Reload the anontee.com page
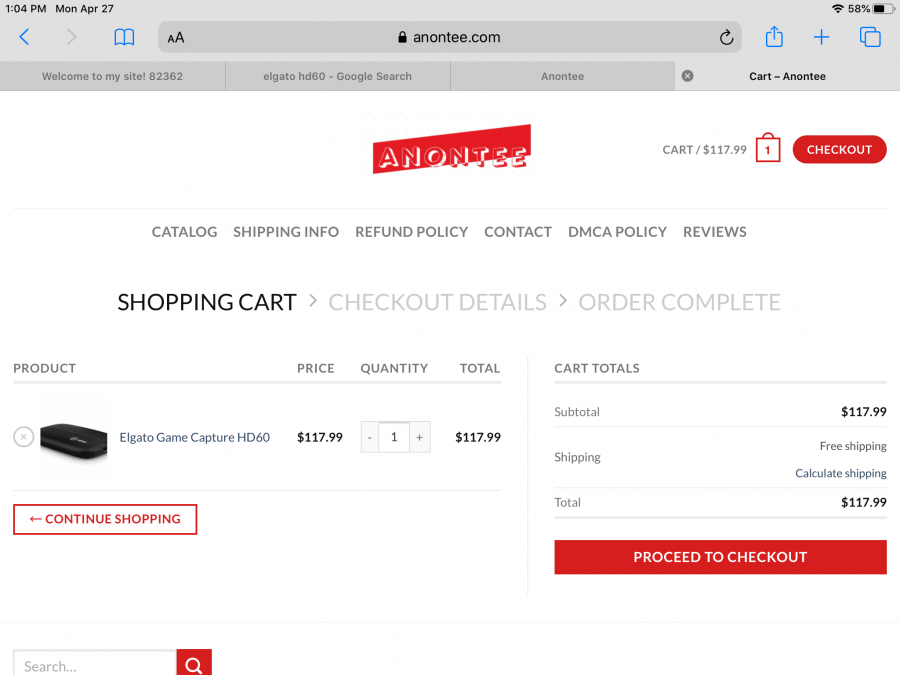Viewport: 900px width, 675px height. pos(726,37)
